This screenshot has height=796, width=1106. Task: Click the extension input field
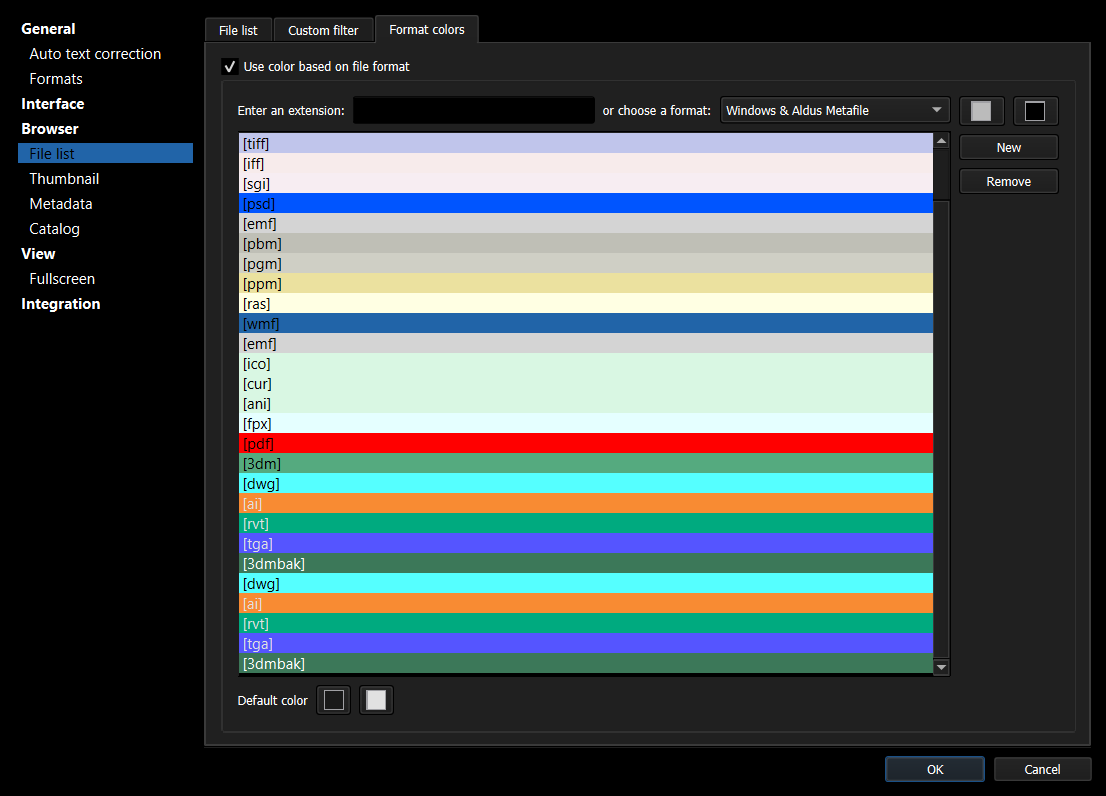coord(474,110)
